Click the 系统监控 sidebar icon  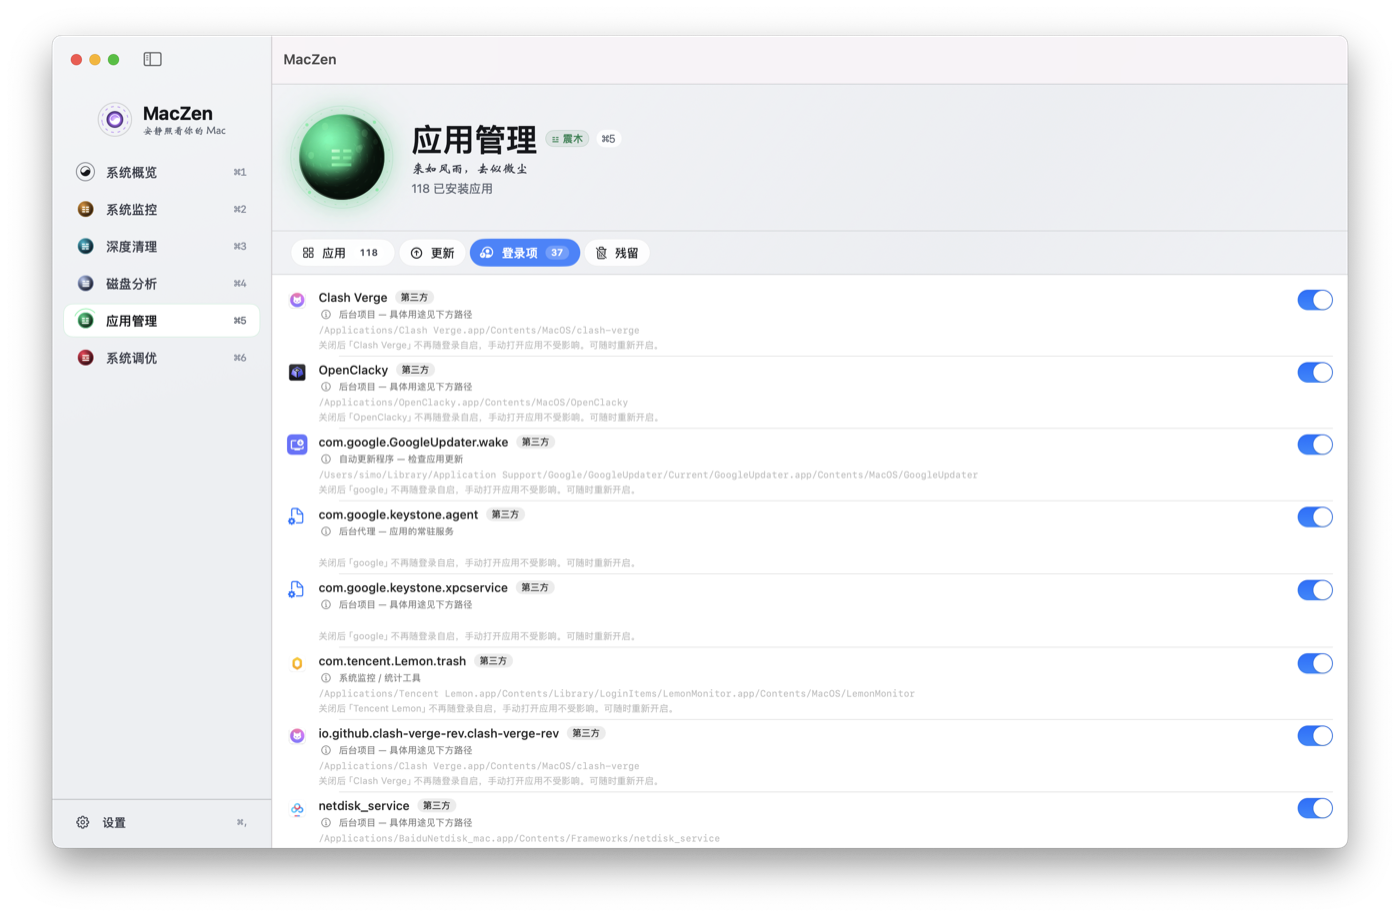86,209
